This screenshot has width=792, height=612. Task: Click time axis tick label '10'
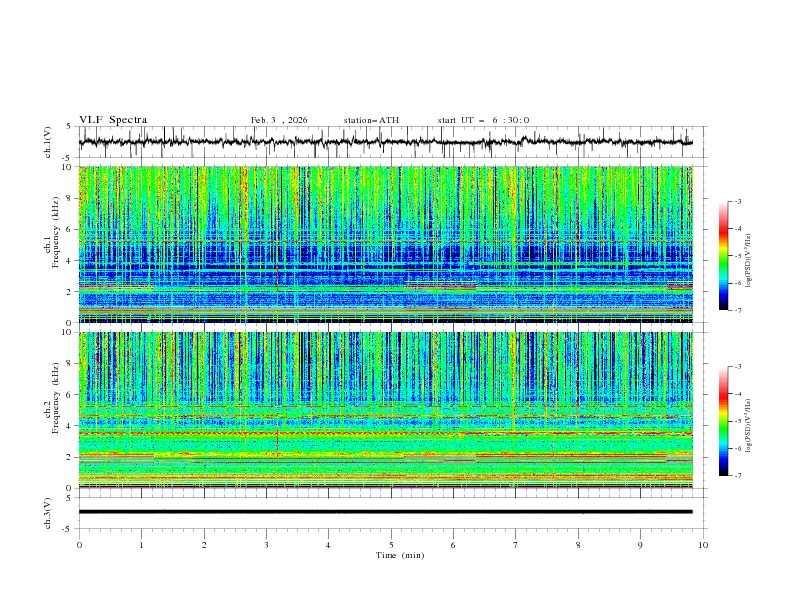[703, 545]
